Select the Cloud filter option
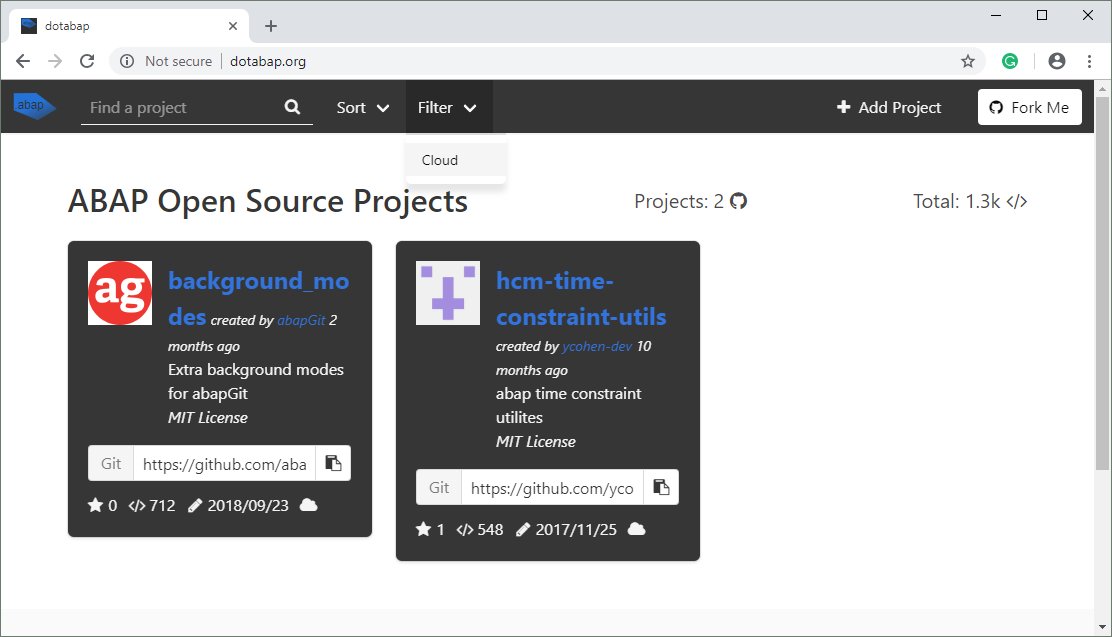The width and height of the screenshot is (1112, 637). (x=456, y=160)
